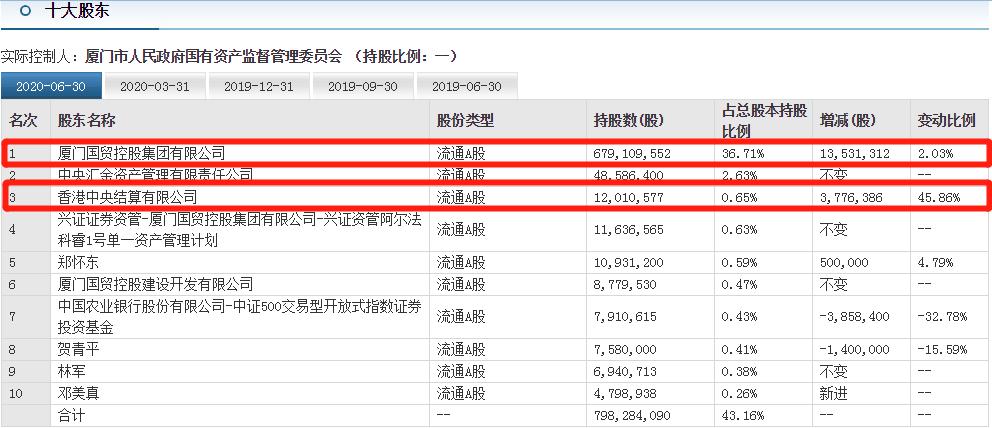The image size is (992, 428).
Task: Click the -32.78% change ratio
Action: (942, 317)
